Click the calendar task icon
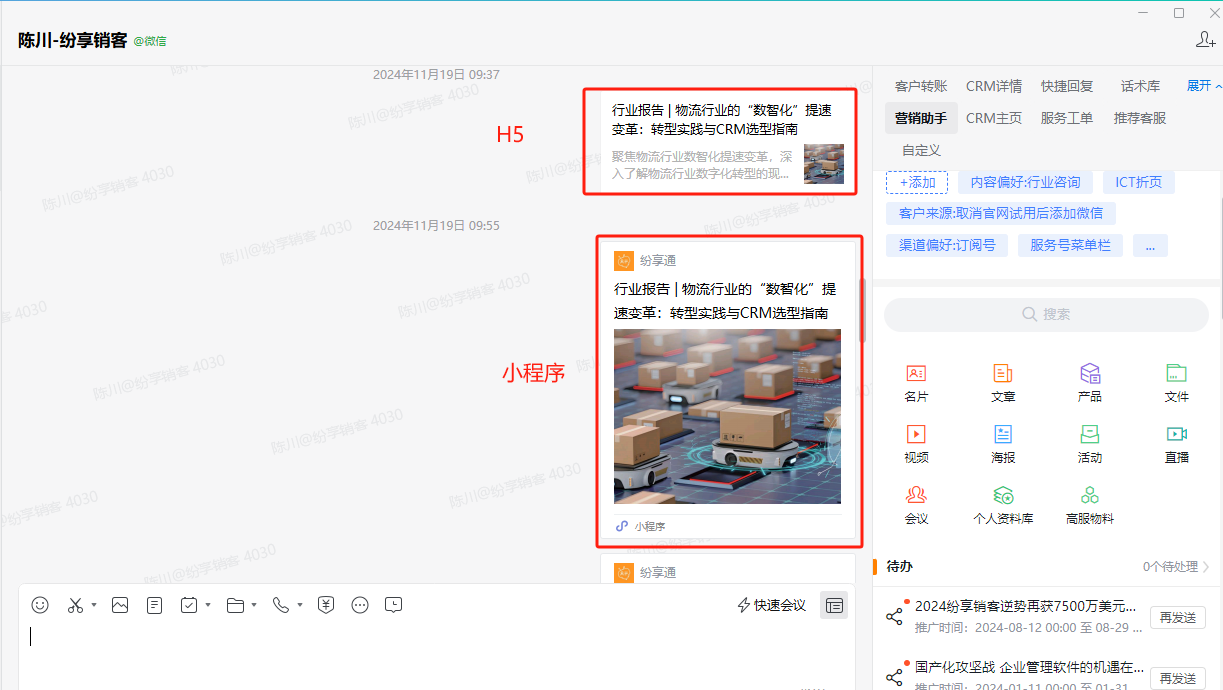The image size is (1223, 690). [x=189, y=605]
